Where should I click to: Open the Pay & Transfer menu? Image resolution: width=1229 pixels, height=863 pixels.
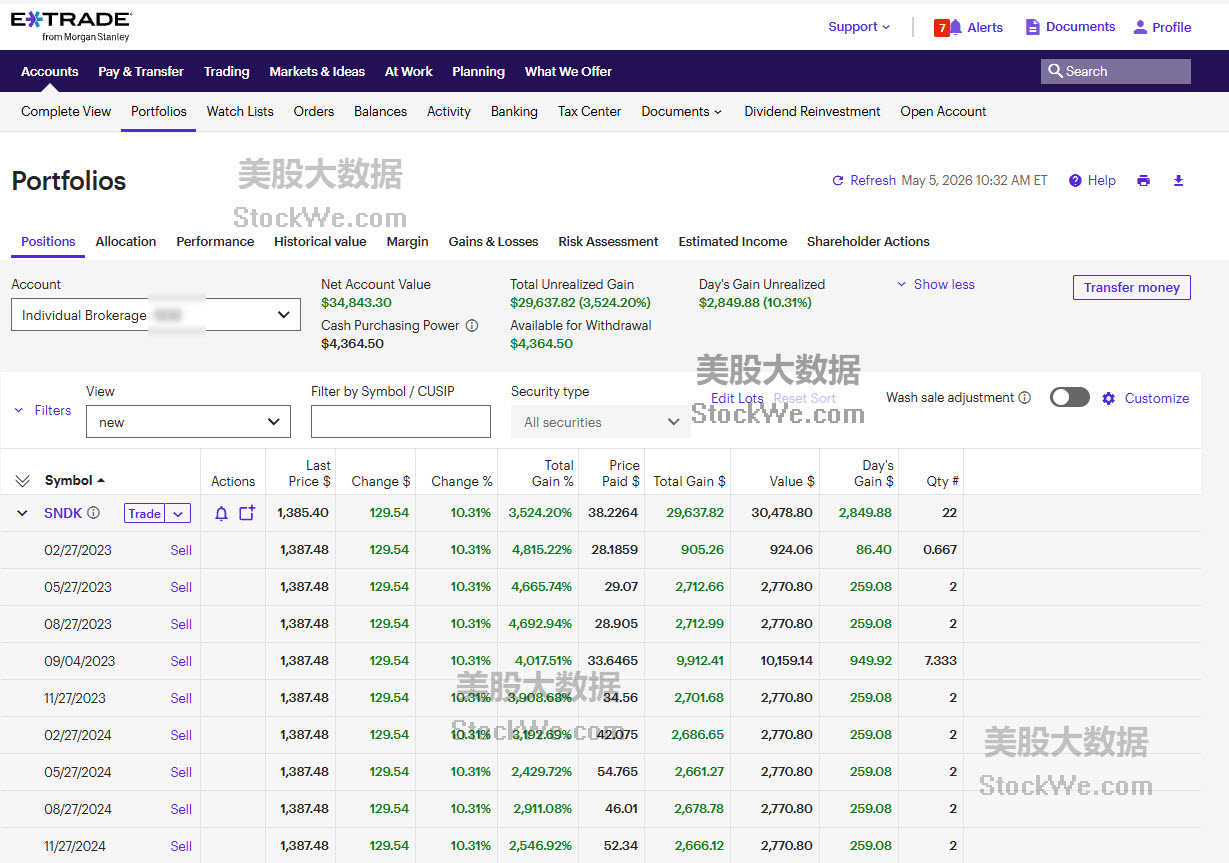coord(141,72)
